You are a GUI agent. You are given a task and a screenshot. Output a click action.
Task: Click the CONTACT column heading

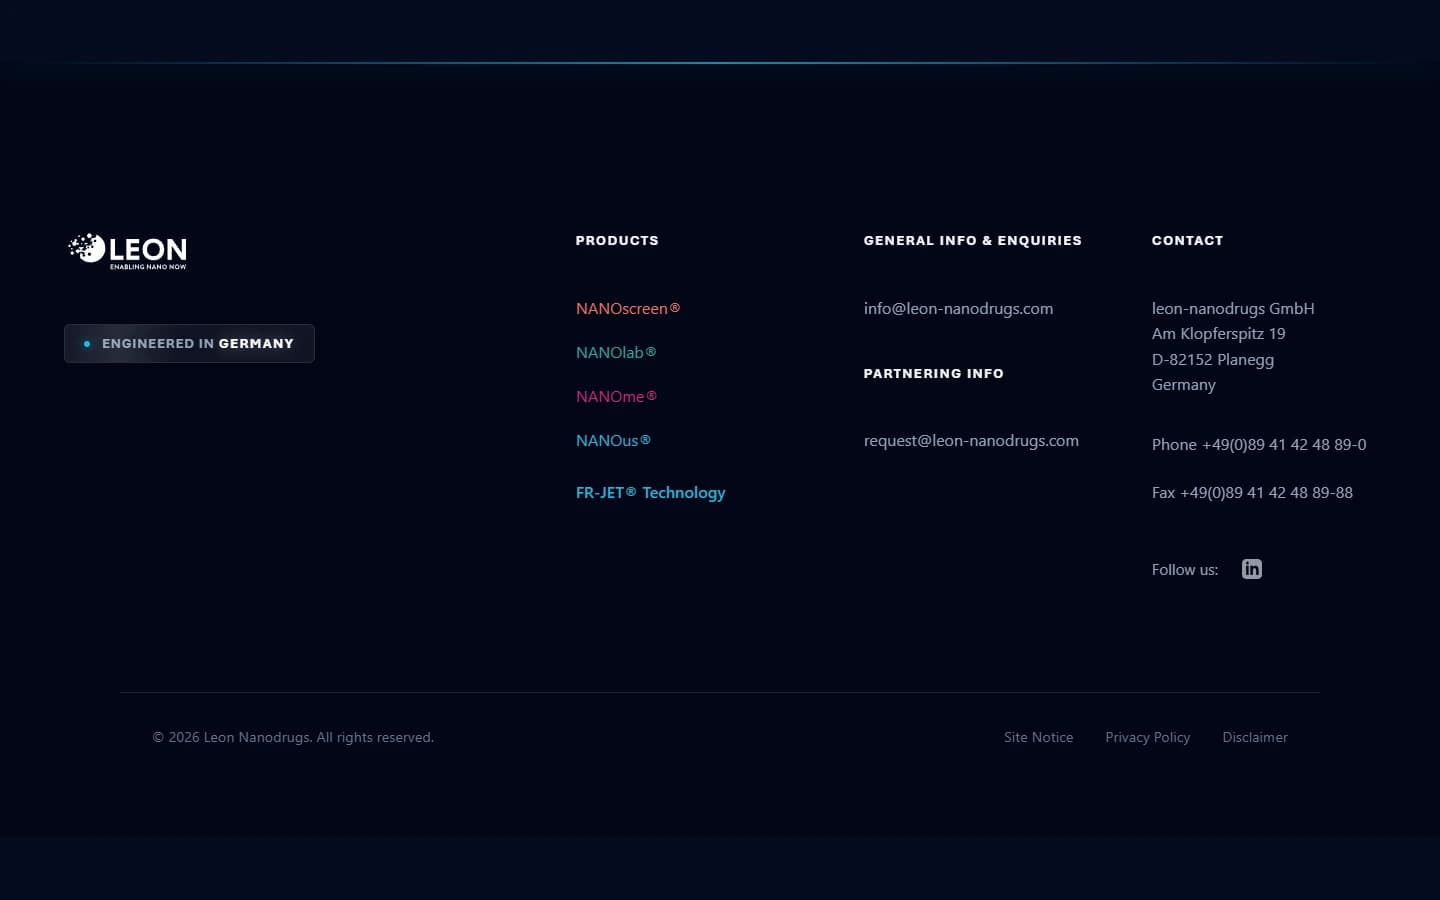click(x=1187, y=240)
